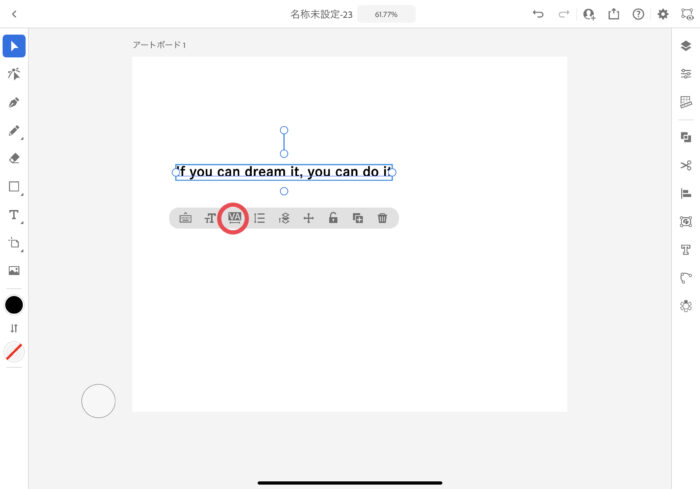Screen dimensions: 700x489
Task: Open the Place image tool
Action: [14, 271]
